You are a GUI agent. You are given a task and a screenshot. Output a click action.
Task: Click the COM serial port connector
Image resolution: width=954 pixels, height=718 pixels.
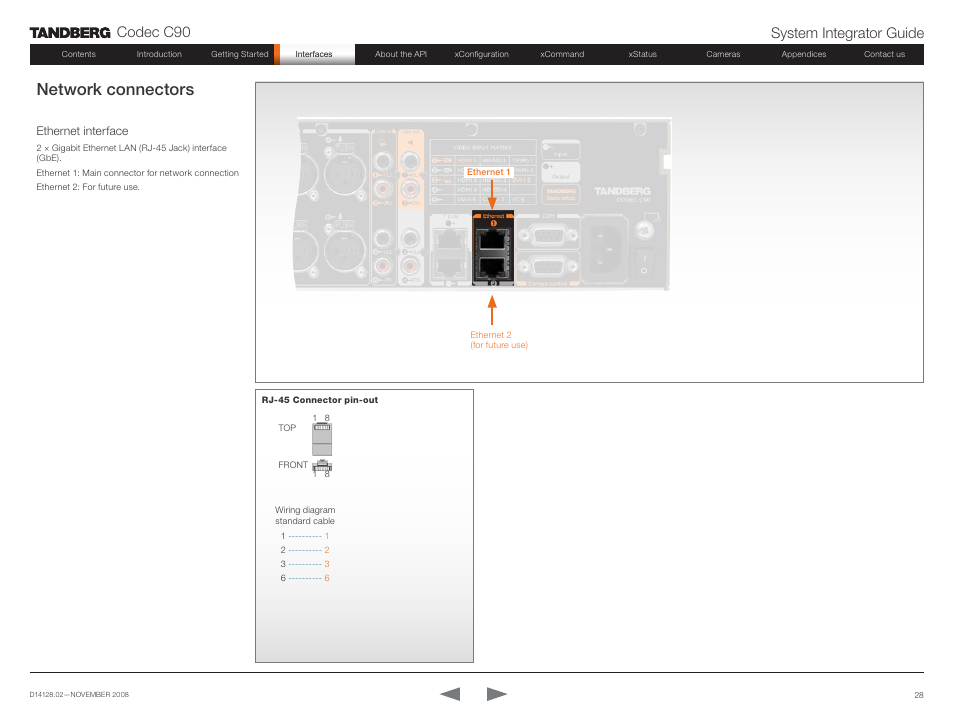point(549,235)
